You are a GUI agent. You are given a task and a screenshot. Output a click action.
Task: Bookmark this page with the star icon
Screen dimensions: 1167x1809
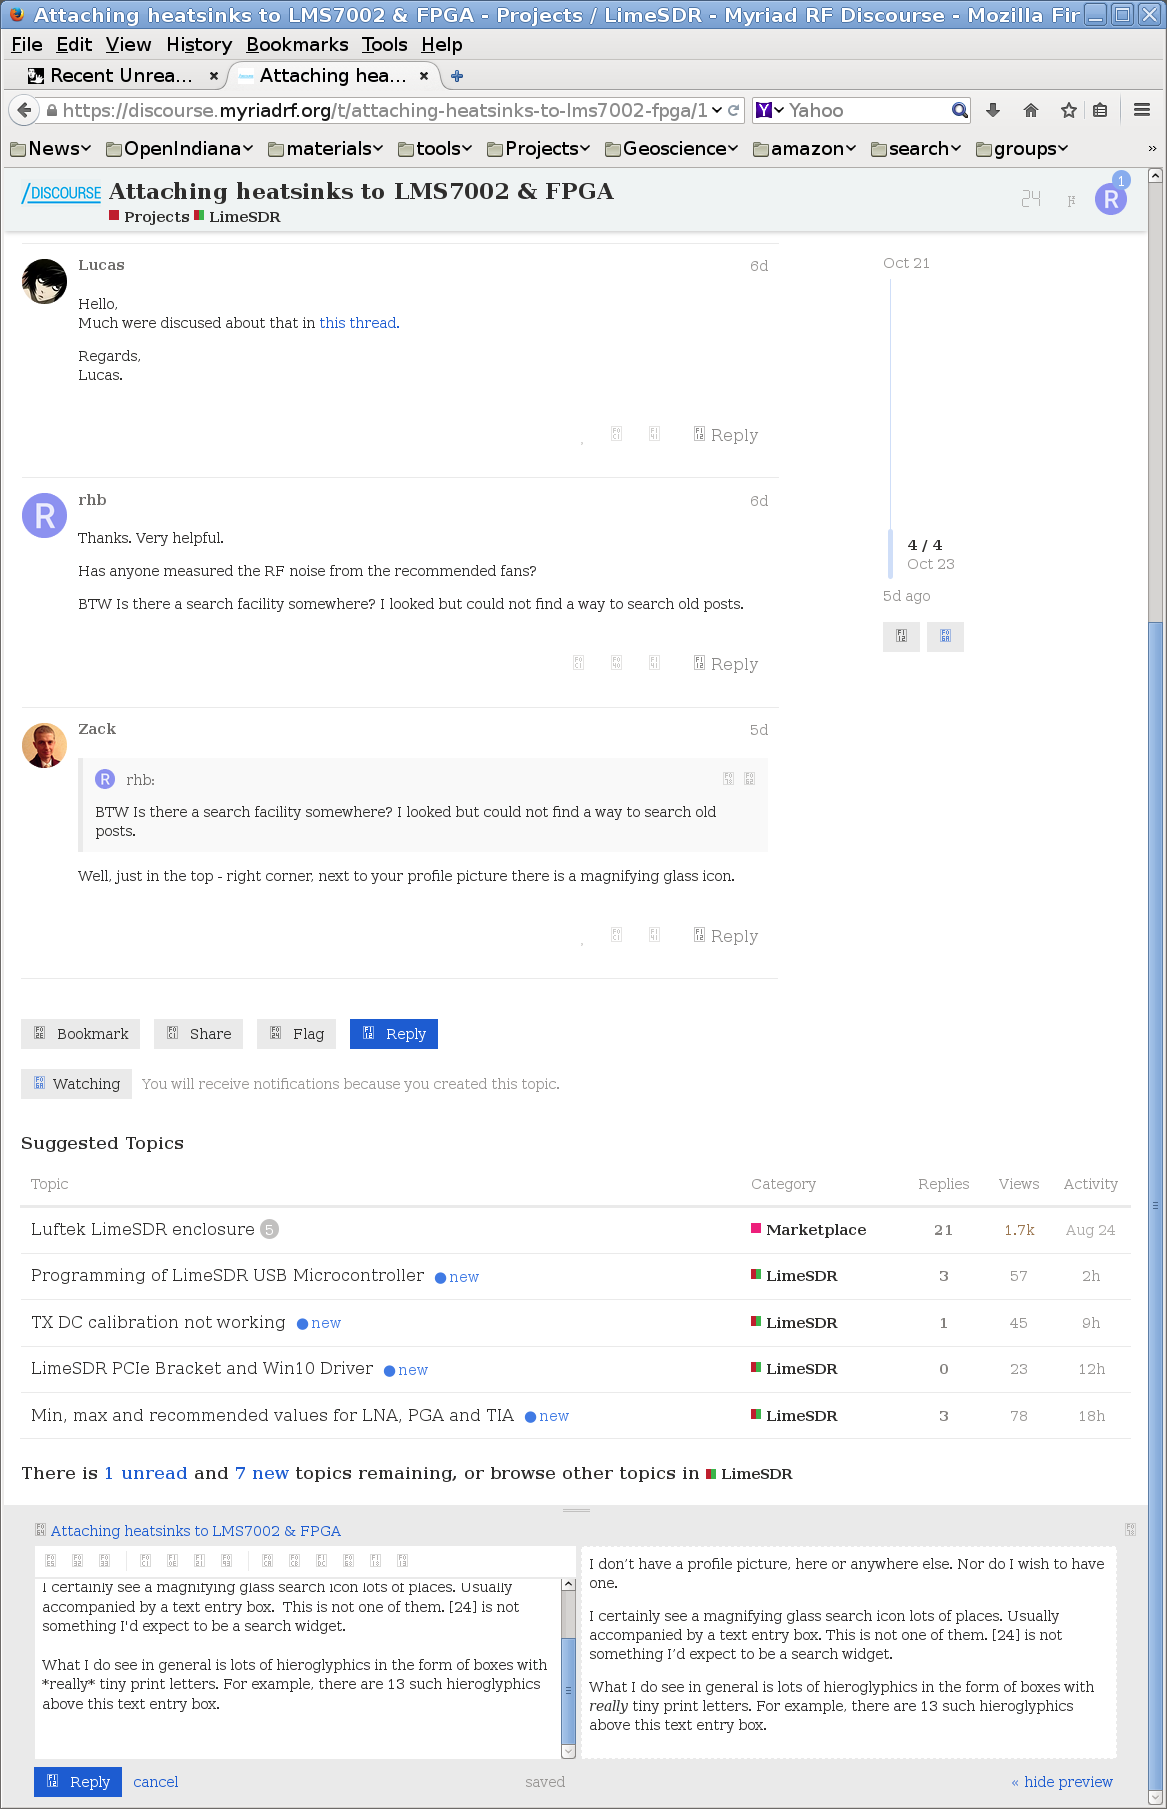click(x=1069, y=110)
